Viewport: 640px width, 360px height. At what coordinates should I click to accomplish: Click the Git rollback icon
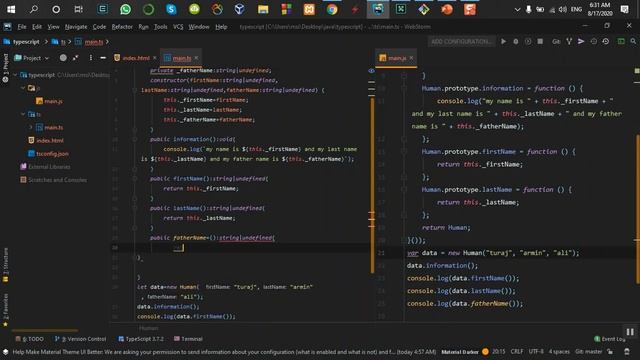click(x=606, y=41)
